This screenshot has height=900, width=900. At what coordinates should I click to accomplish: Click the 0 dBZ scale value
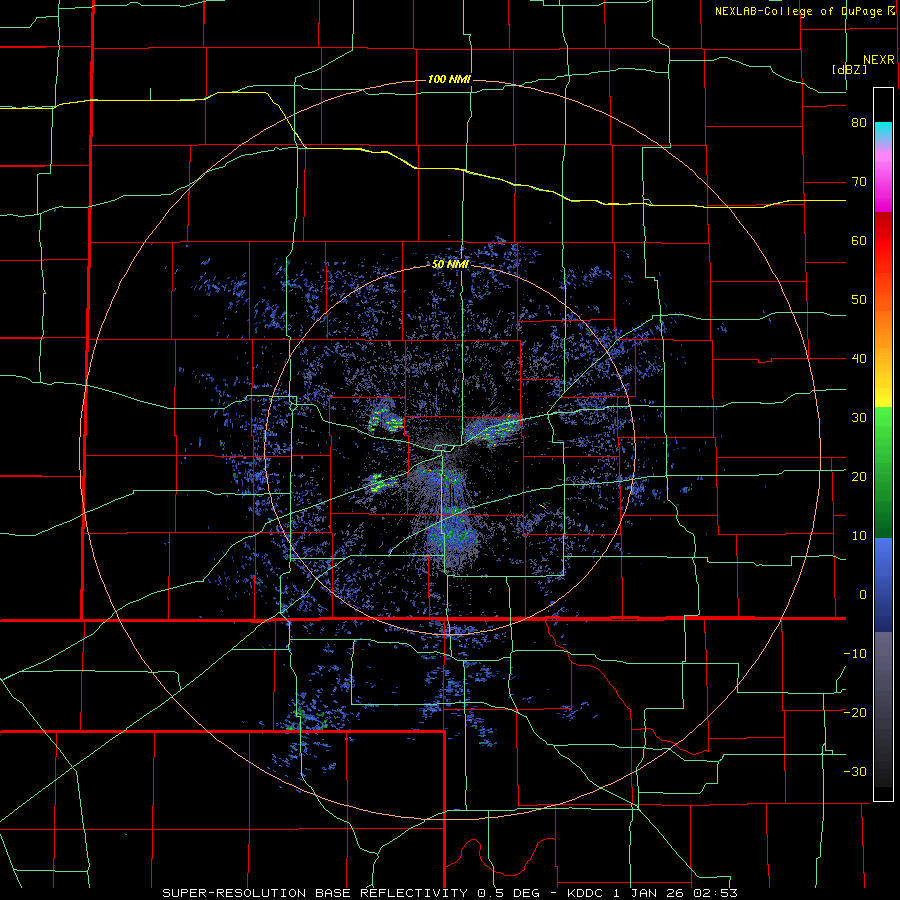click(x=863, y=595)
